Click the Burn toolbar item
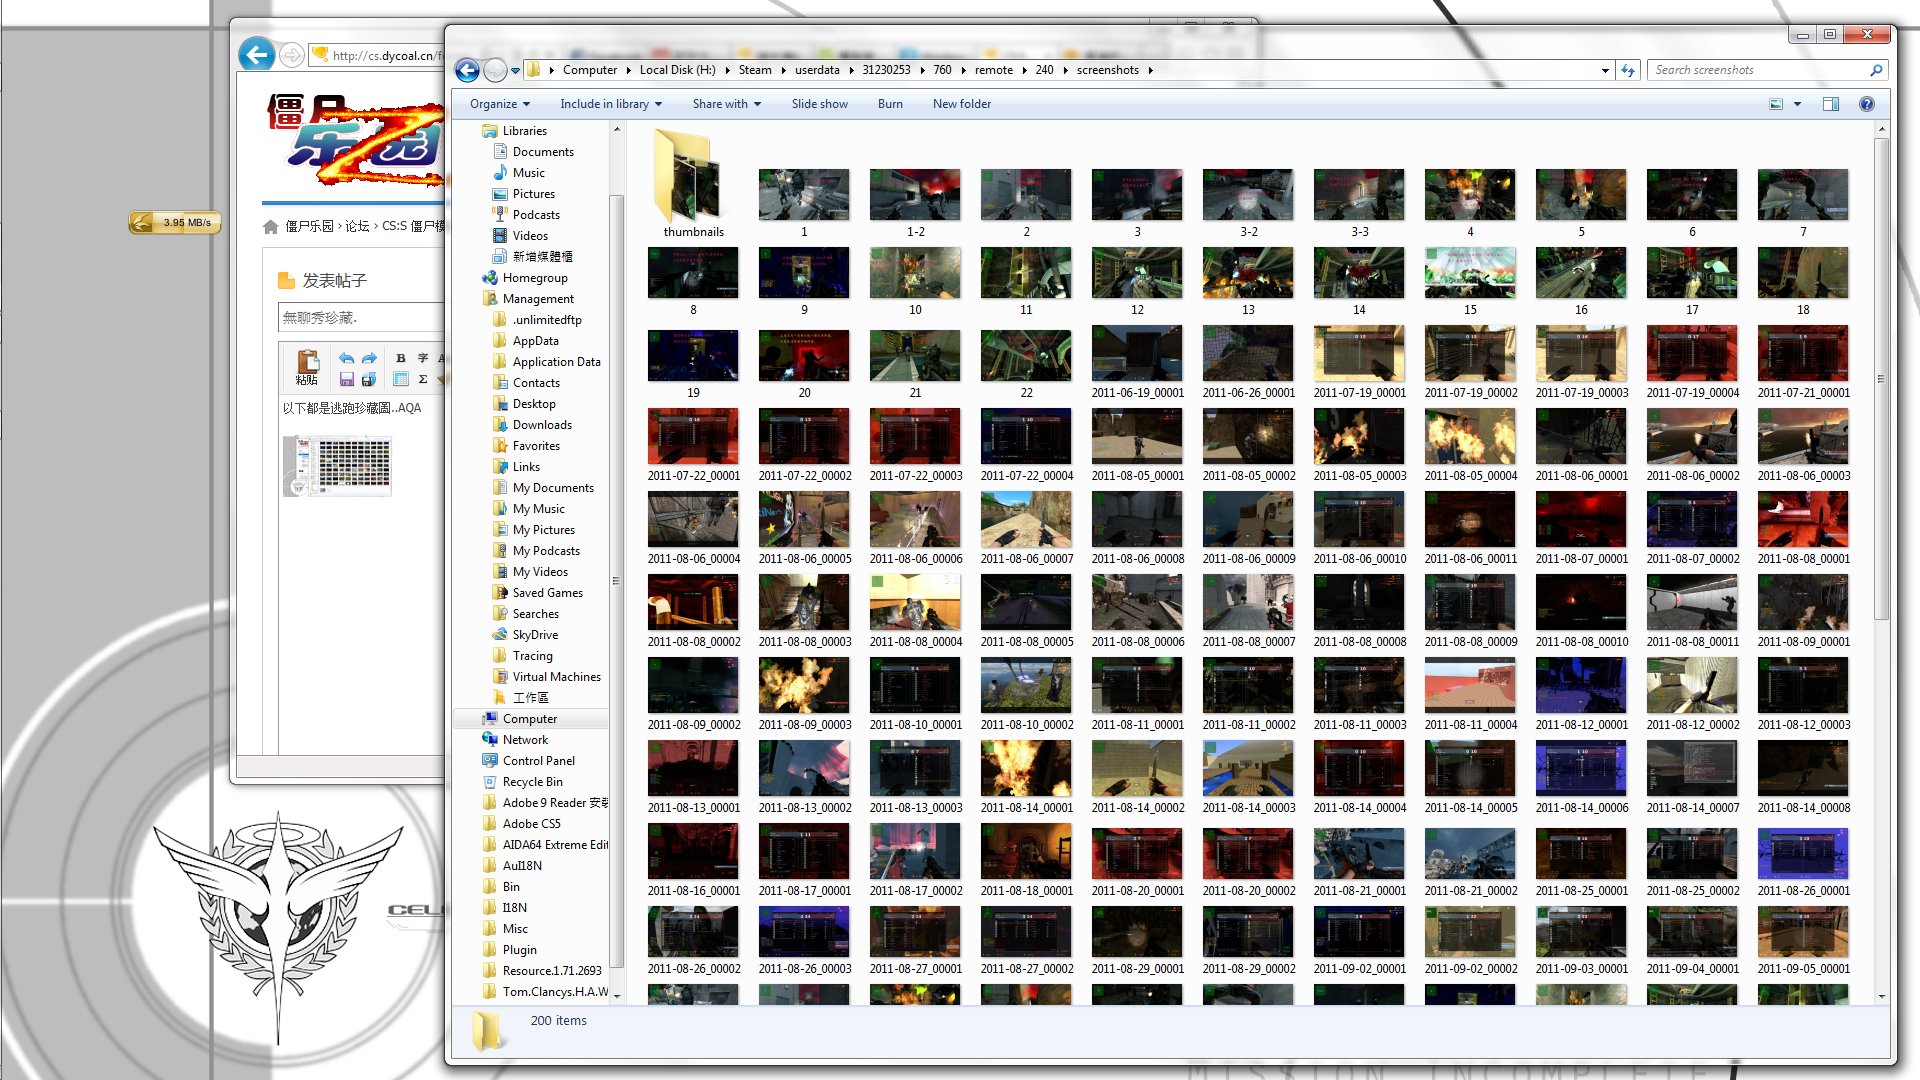 pyautogui.click(x=890, y=104)
